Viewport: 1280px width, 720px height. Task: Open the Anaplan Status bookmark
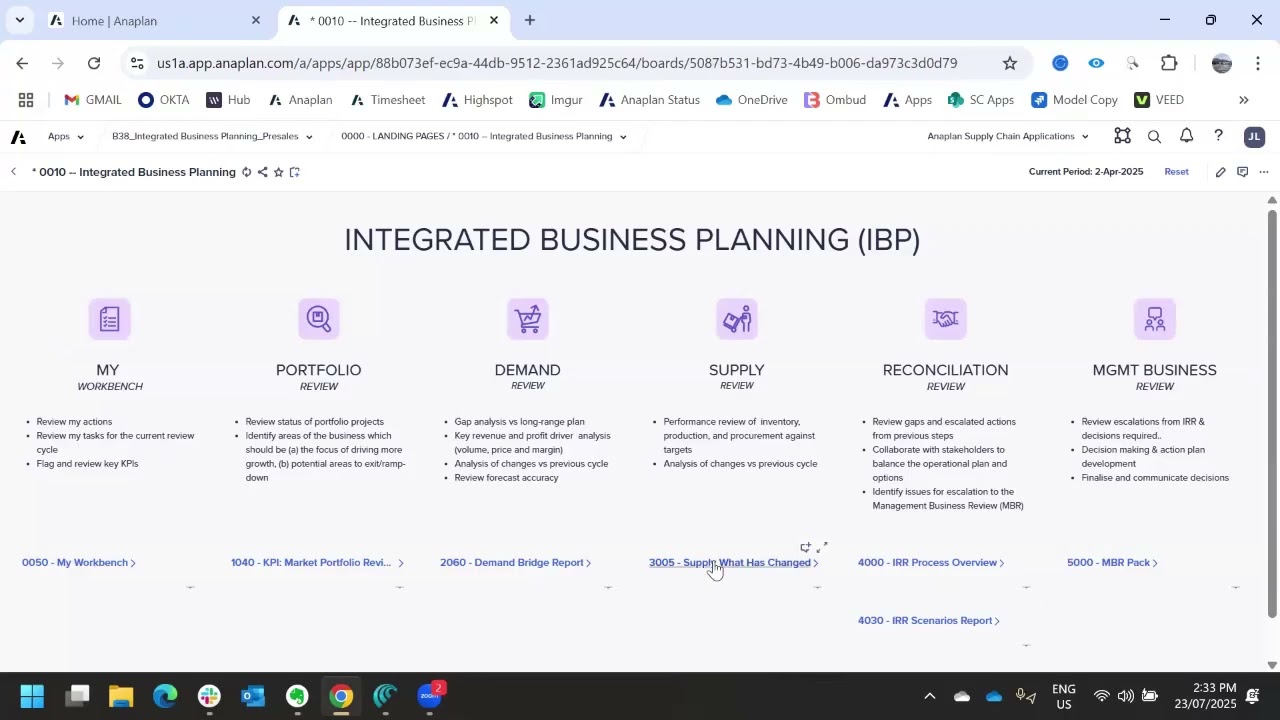click(x=650, y=100)
